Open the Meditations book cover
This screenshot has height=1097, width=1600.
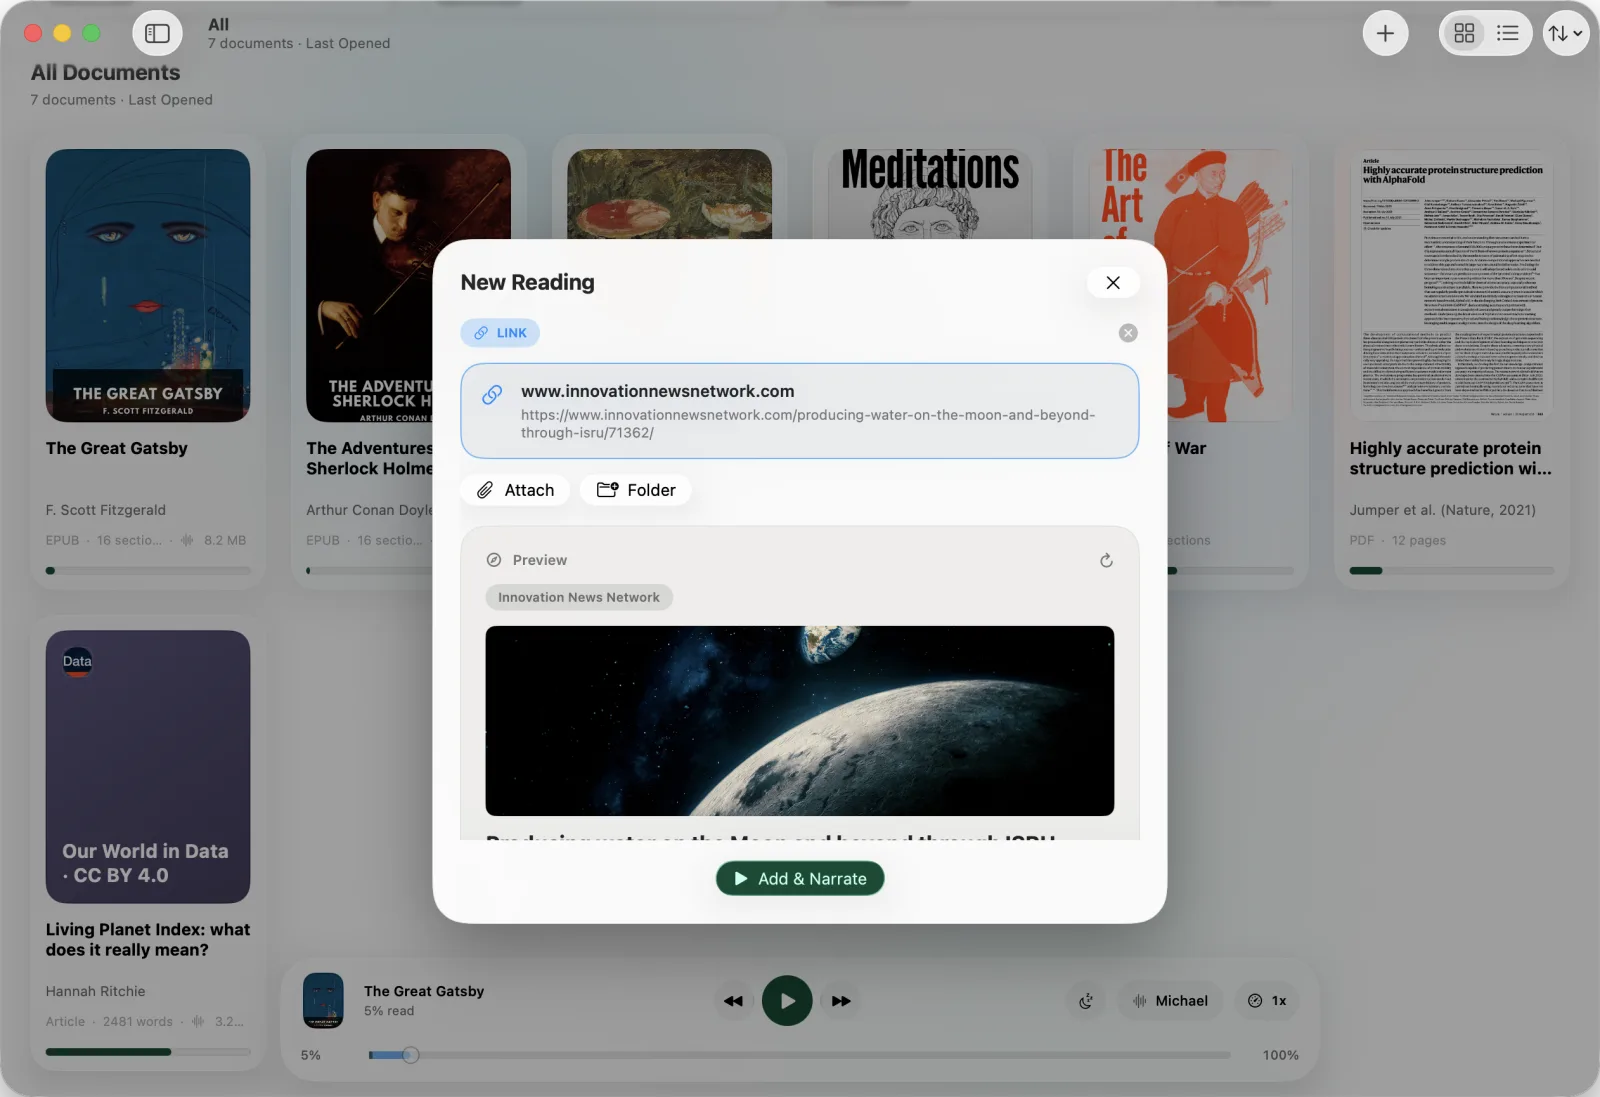coord(930,194)
